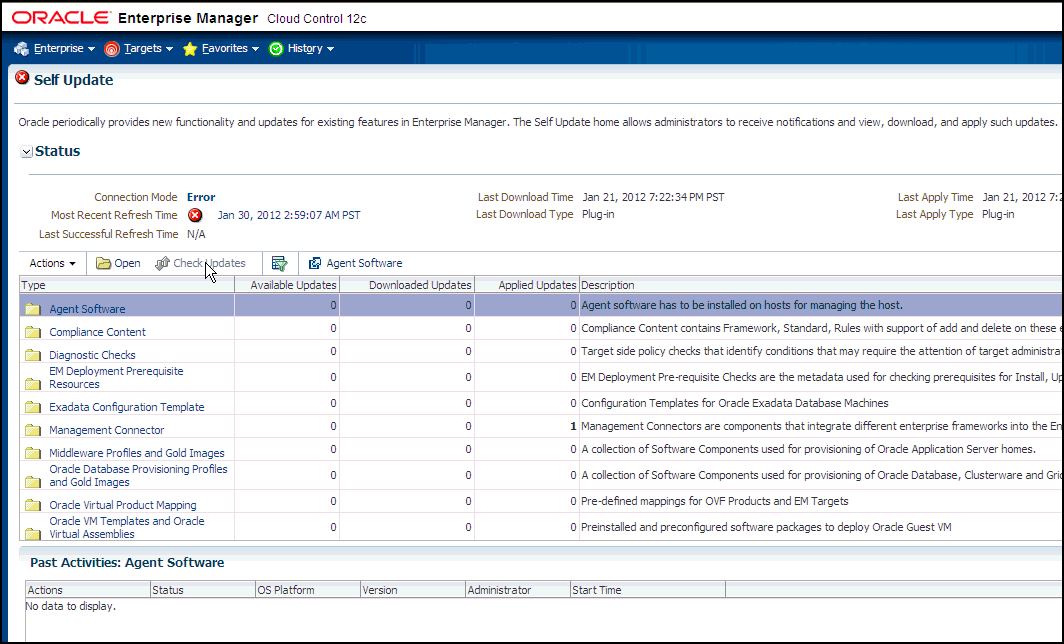Open the Exadata Configuration Template link
This screenshot has width=1064, height=644.
[126, 407]
